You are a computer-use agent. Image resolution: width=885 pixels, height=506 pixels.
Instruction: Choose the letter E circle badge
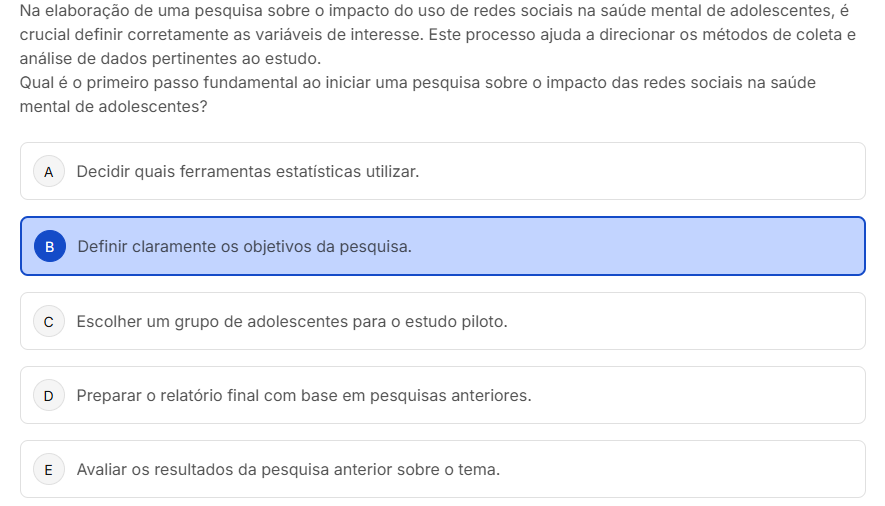[48, 469]
